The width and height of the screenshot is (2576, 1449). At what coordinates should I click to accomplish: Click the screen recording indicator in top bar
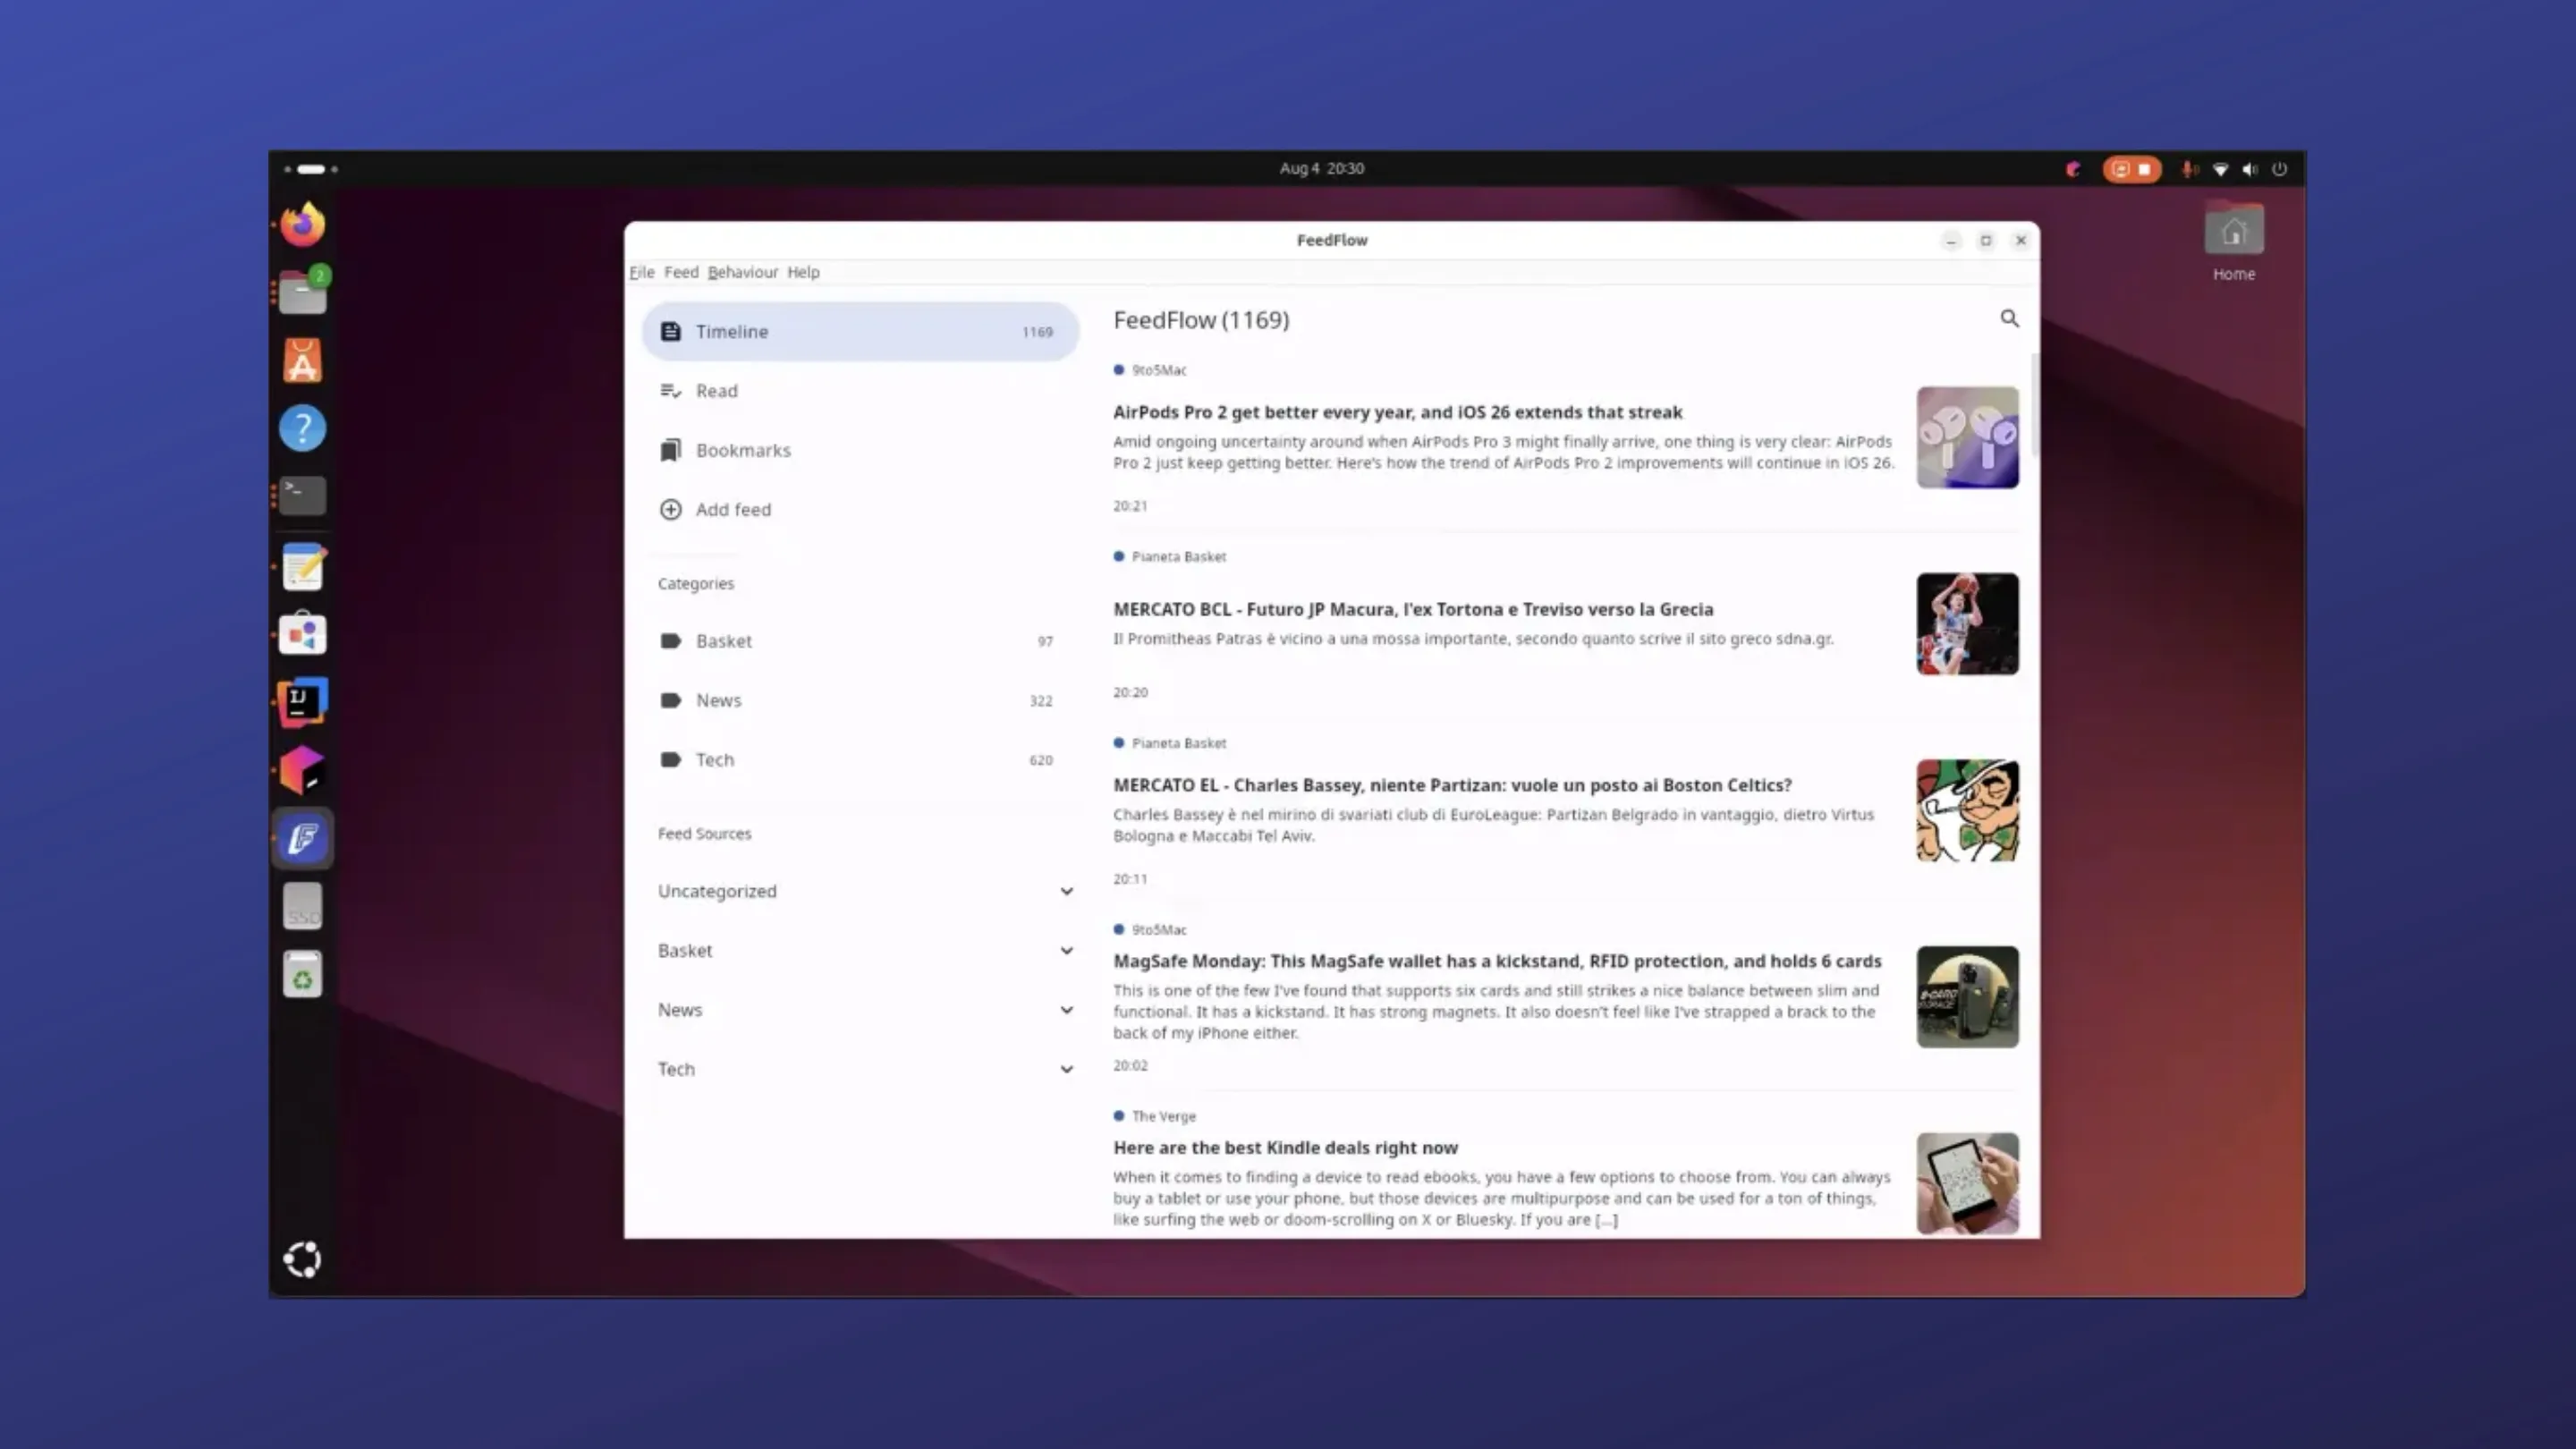point(2131,169)
